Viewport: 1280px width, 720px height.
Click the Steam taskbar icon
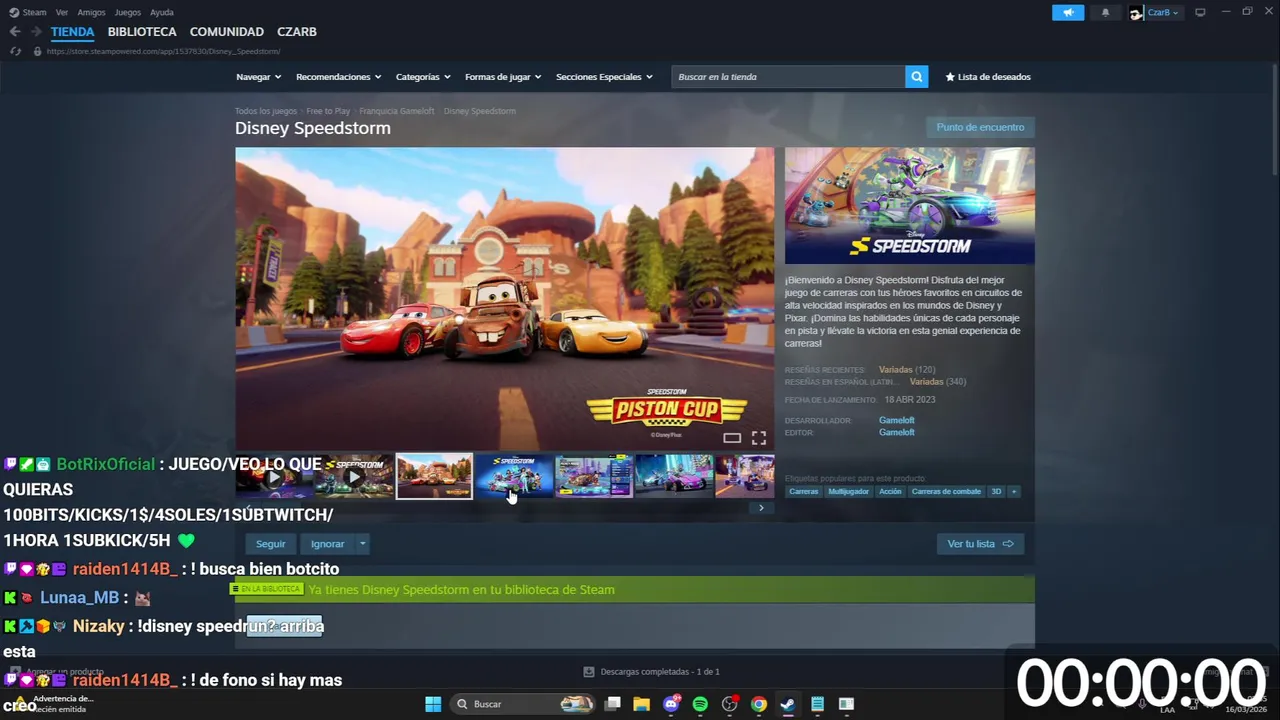tap(788, 704)
